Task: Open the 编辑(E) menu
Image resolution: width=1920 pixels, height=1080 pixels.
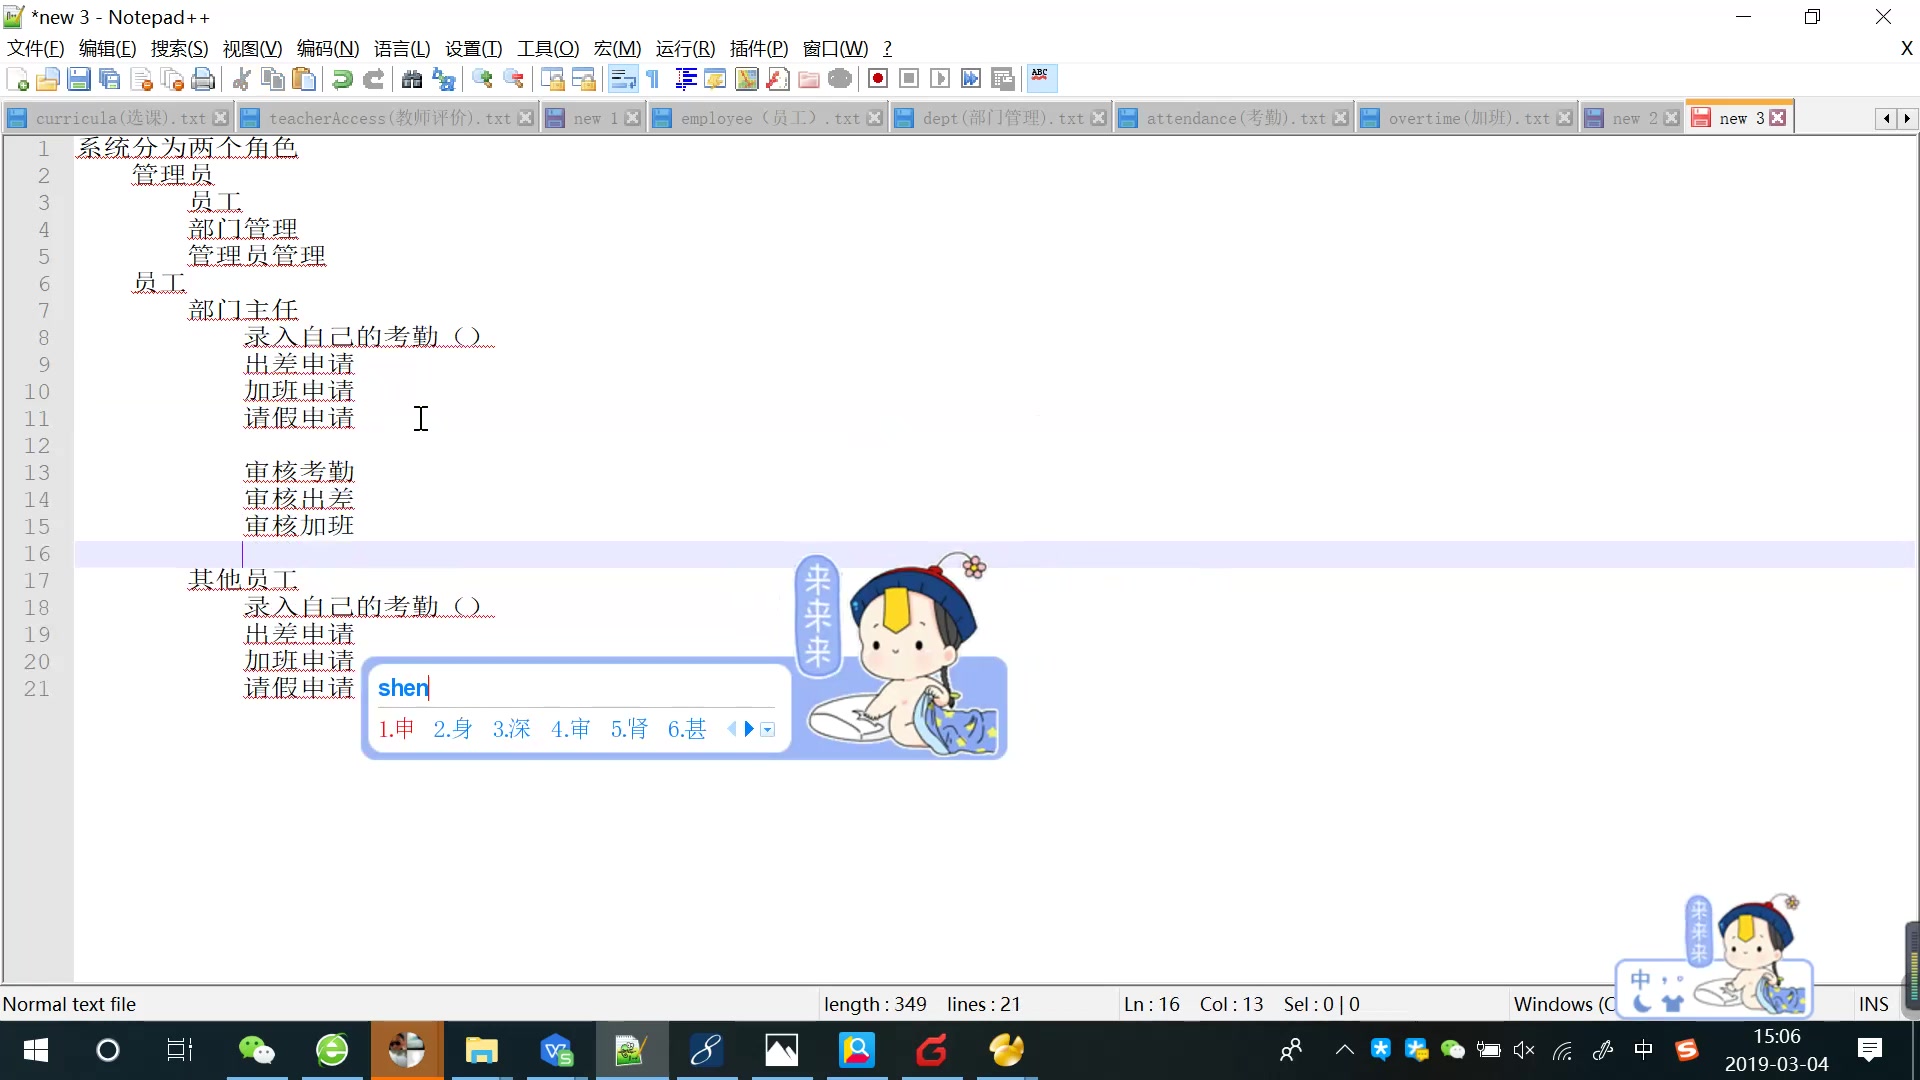Action: click(107, 48)
